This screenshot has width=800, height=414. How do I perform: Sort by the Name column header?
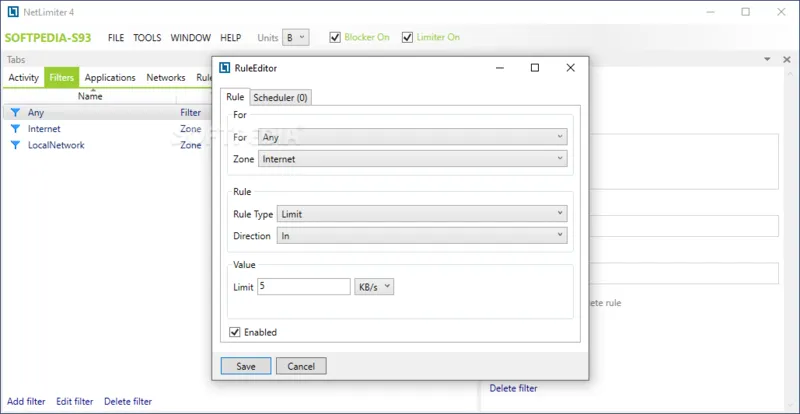tap(90, 96)
